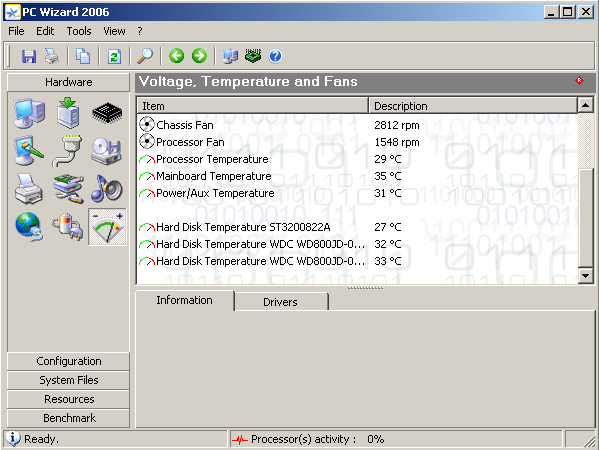Open the Benchmark category

[x=68, y=418]
